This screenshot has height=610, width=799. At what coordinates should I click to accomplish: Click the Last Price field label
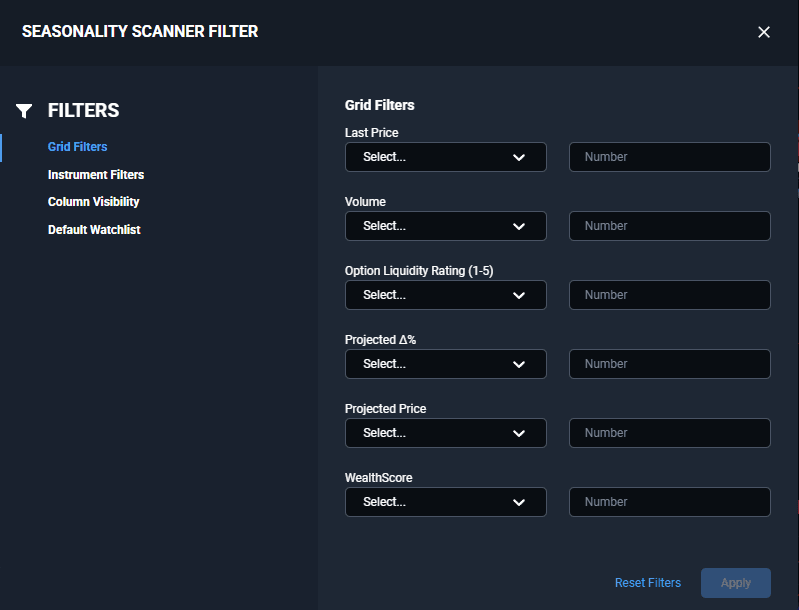(371, 132)
